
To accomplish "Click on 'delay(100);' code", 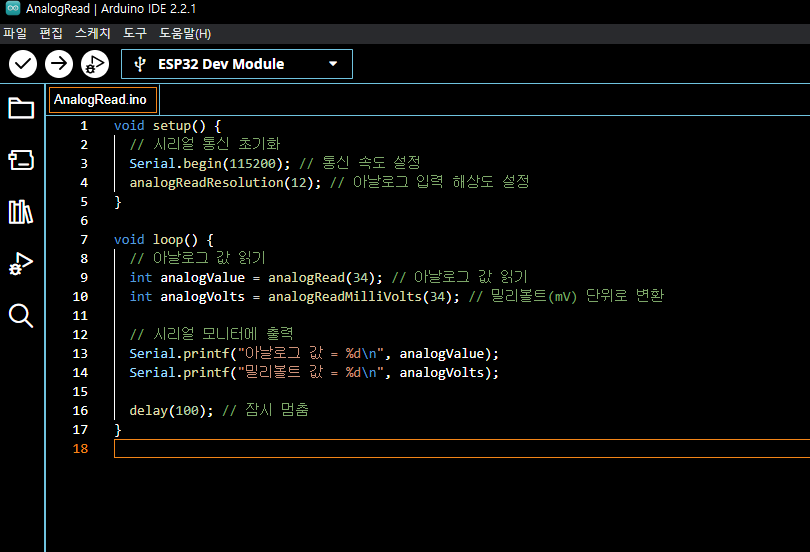I will (x=171, y=411).
